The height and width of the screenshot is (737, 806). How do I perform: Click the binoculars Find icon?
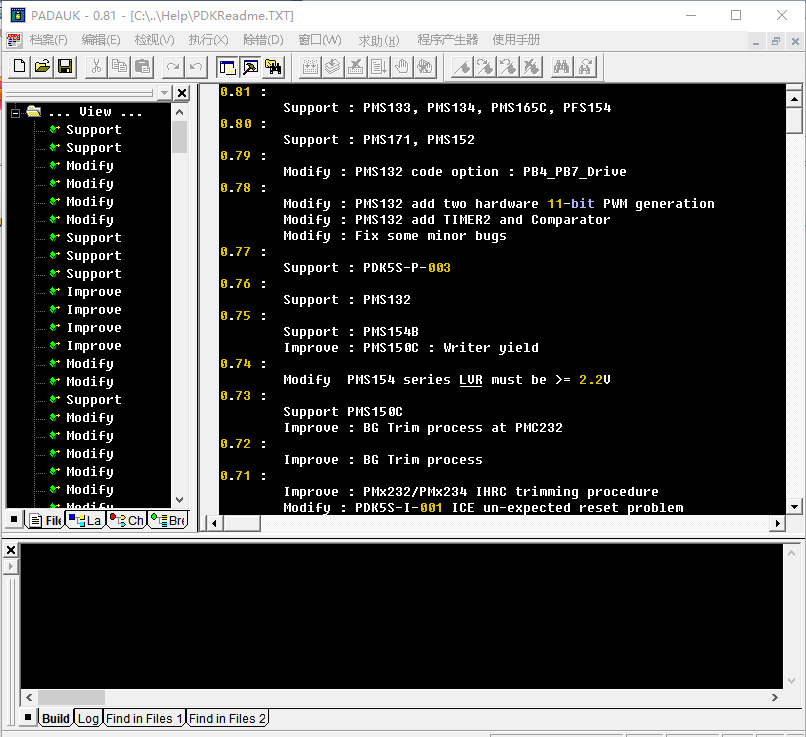[x=561, y=67]
